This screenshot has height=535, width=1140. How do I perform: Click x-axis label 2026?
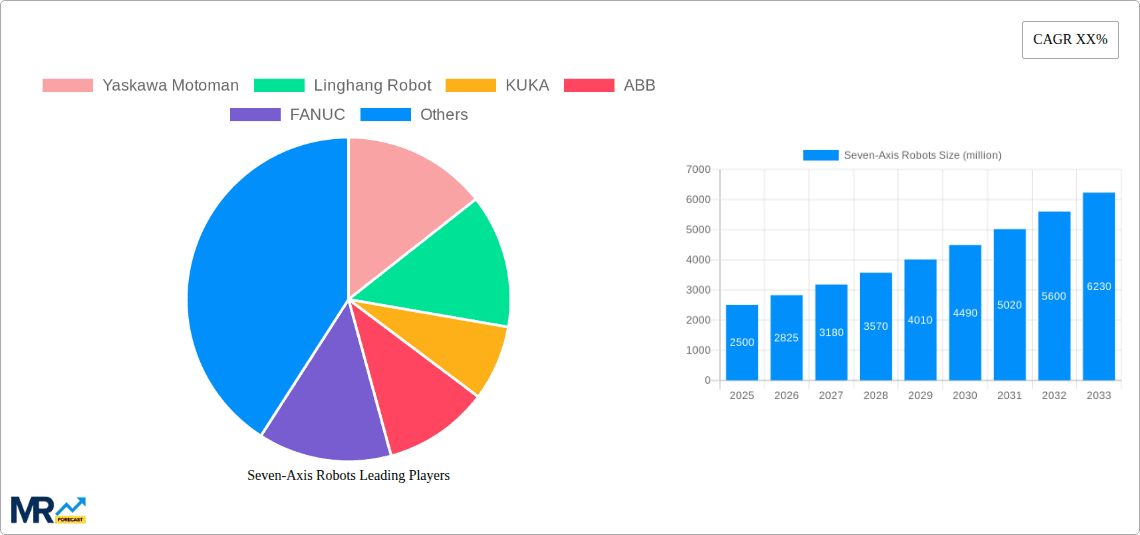[x=787, y=395]
